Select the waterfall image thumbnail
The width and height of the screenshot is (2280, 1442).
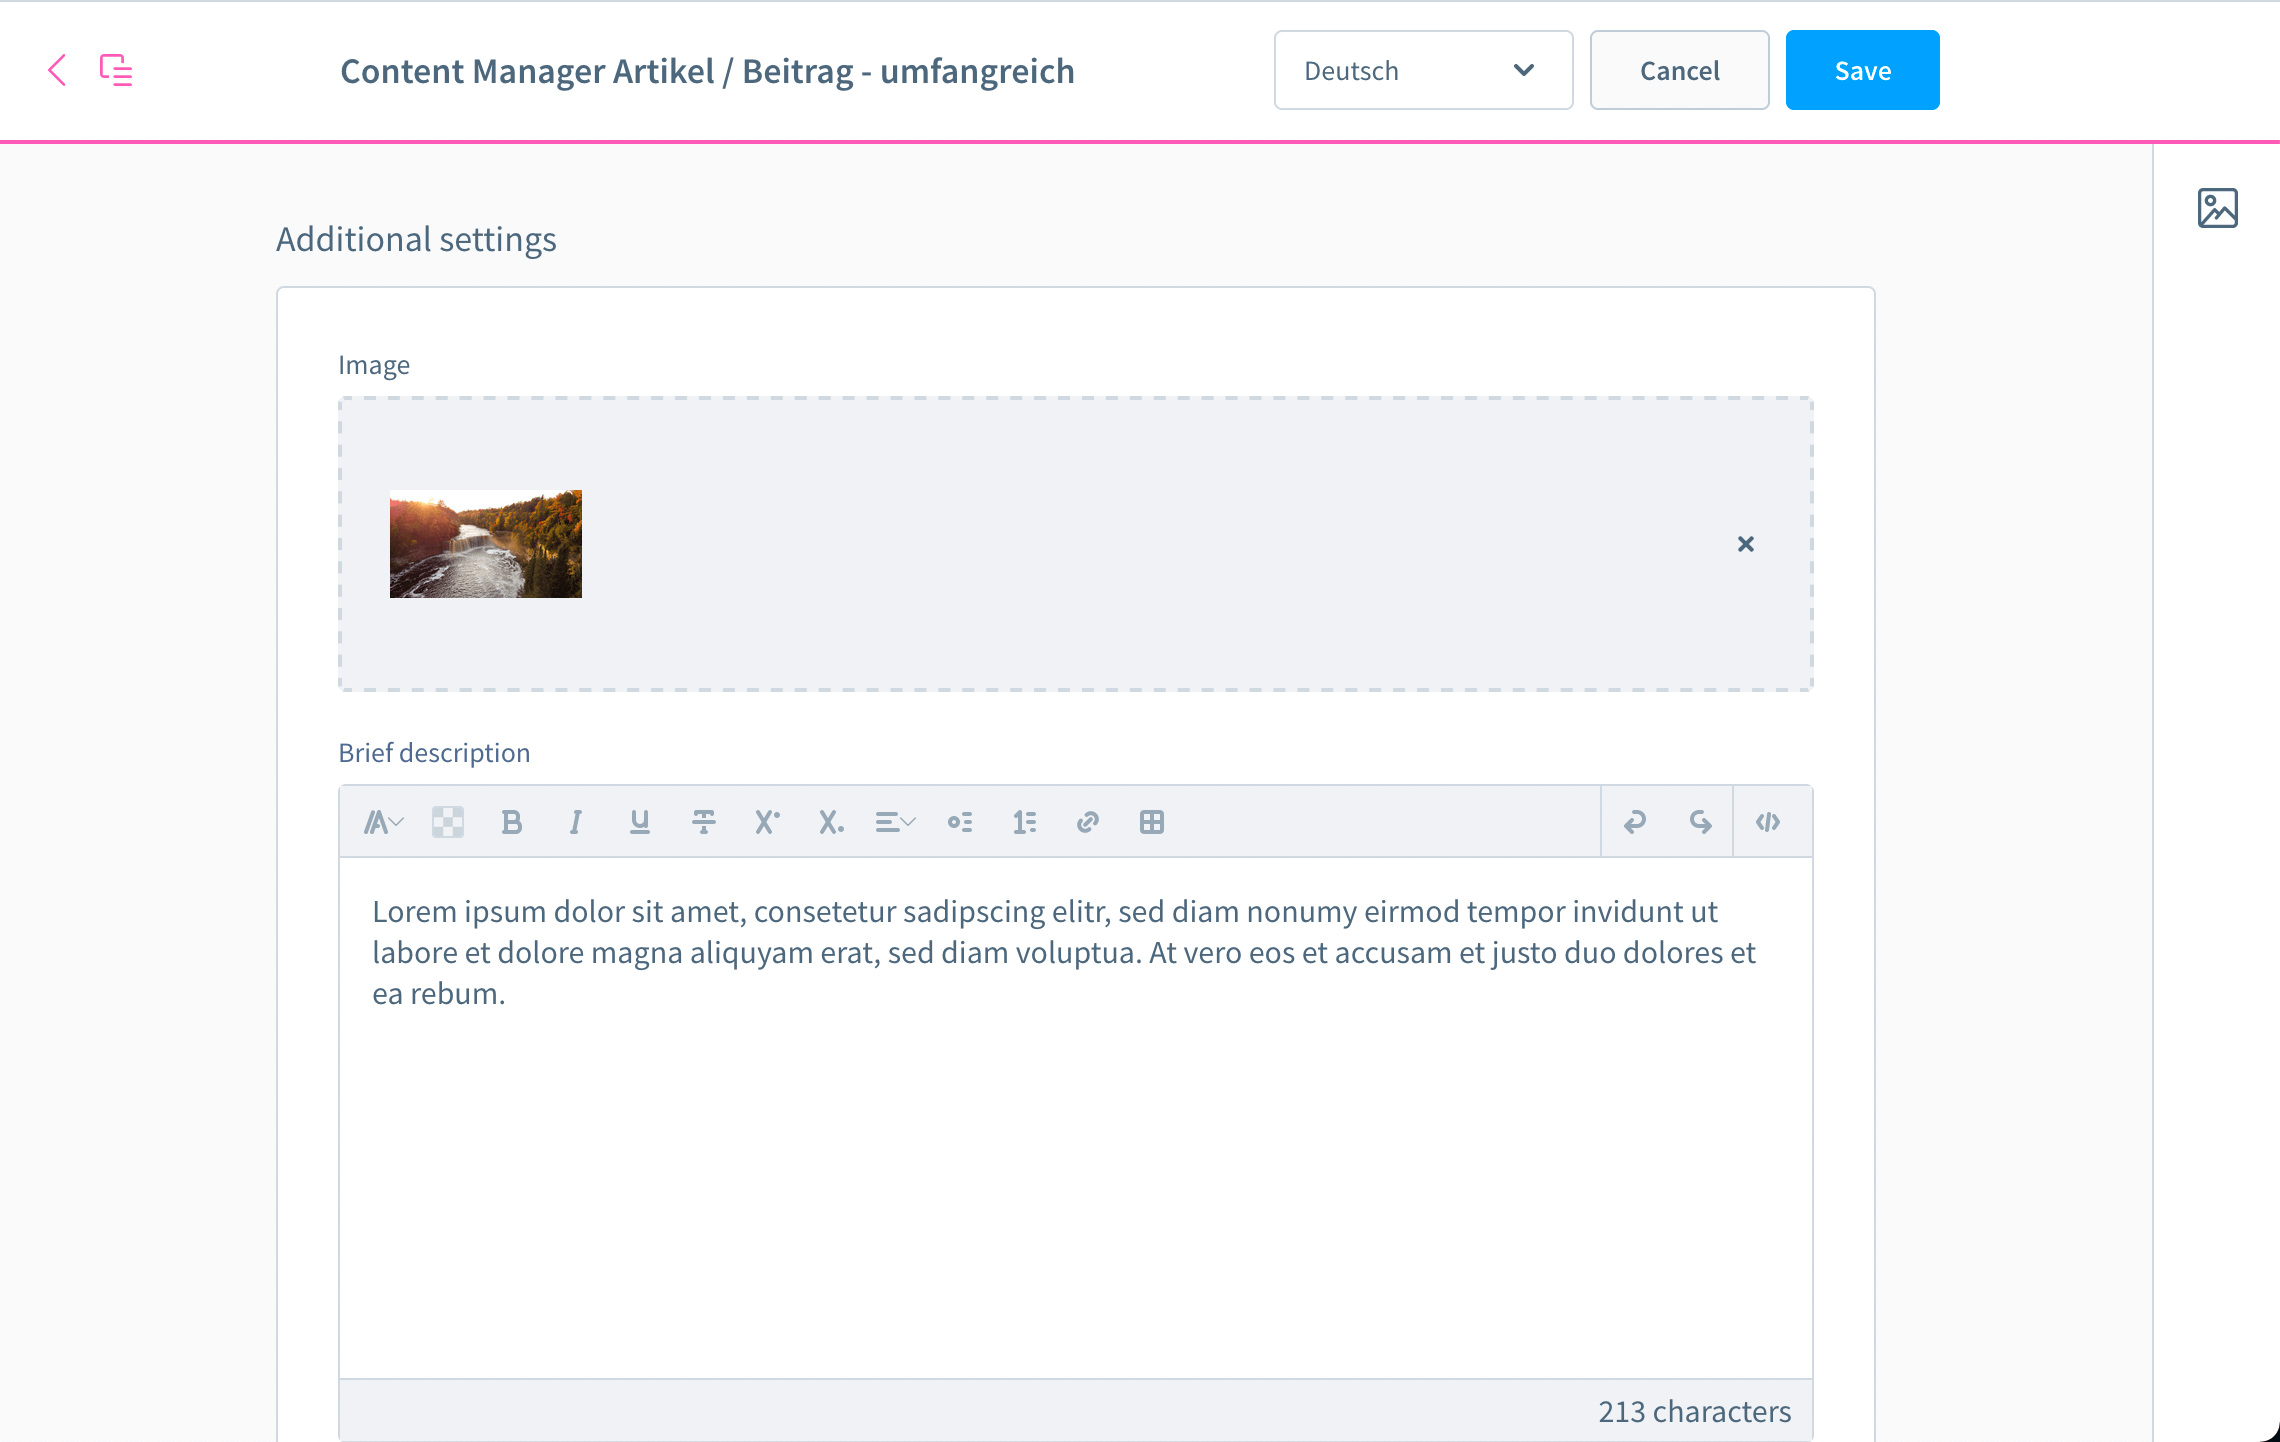485,544
